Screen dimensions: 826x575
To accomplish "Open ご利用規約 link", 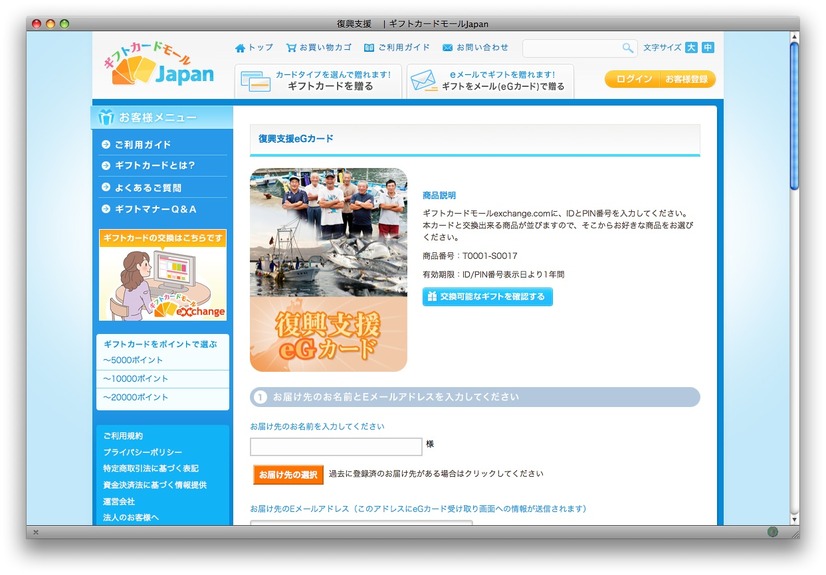I will pyautogui.click(x=123, y=435).
